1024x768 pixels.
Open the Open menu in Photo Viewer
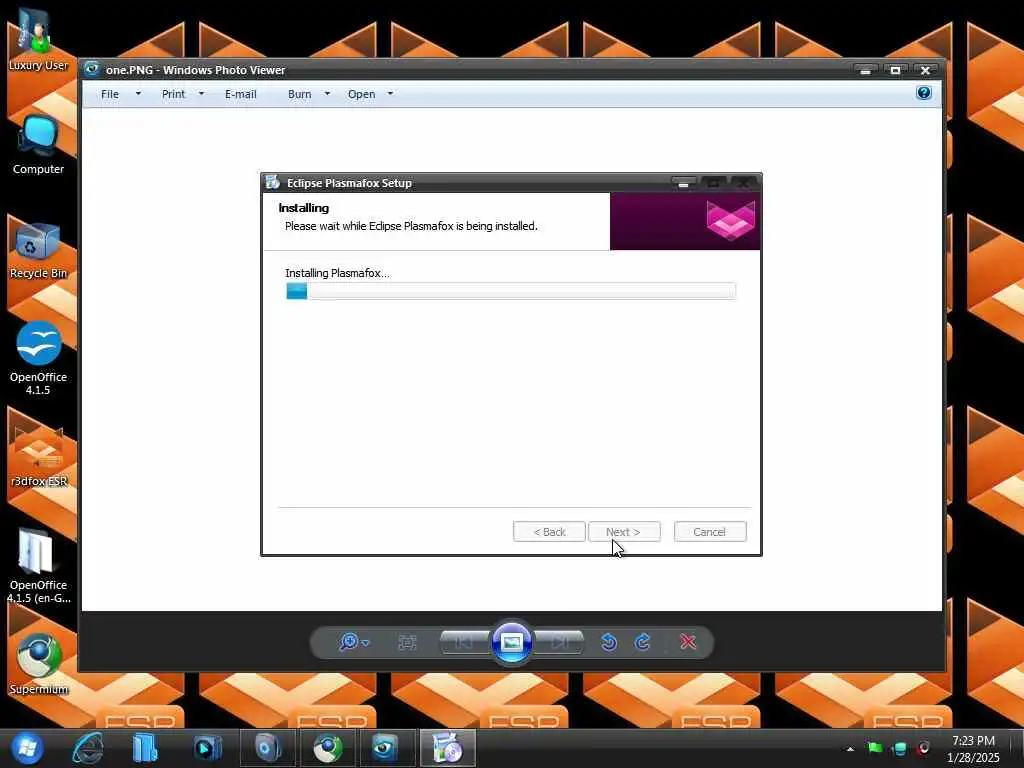pyautogui.click(x=361, y=94)
